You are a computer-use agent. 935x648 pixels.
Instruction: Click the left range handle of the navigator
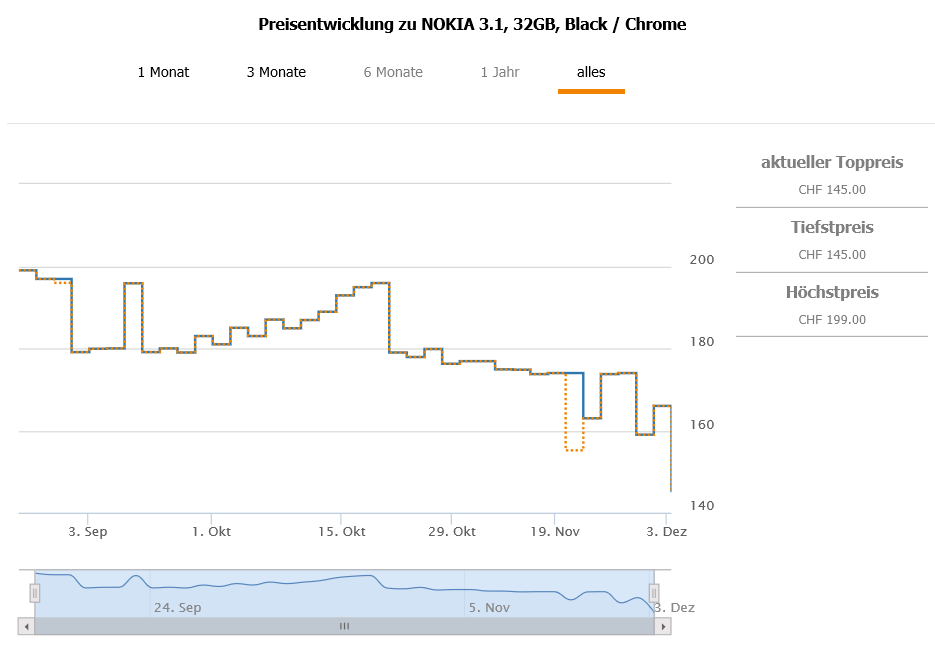(x=35, y=593)
